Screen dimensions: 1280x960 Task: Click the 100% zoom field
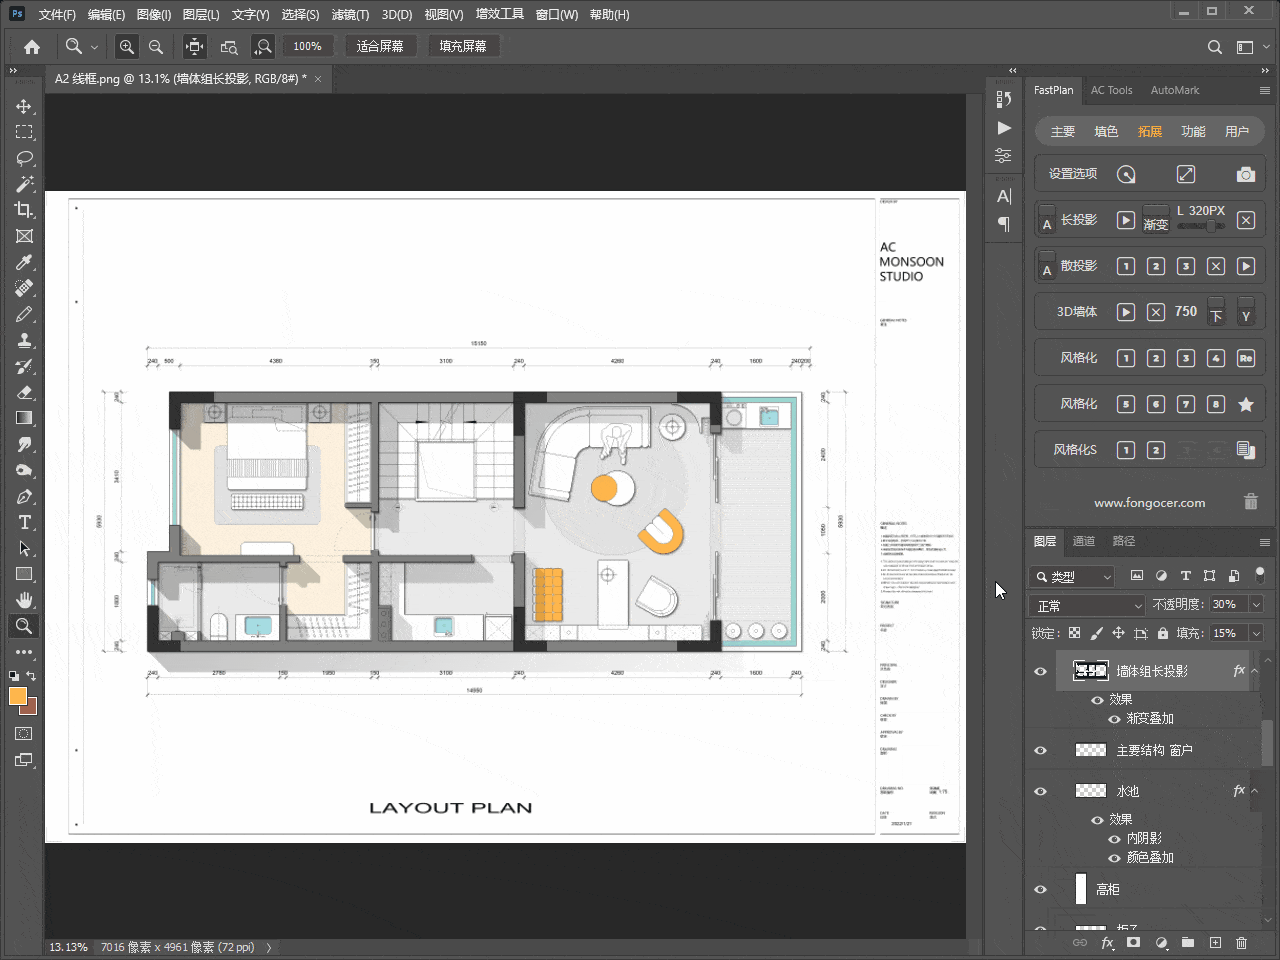[307, 46]
